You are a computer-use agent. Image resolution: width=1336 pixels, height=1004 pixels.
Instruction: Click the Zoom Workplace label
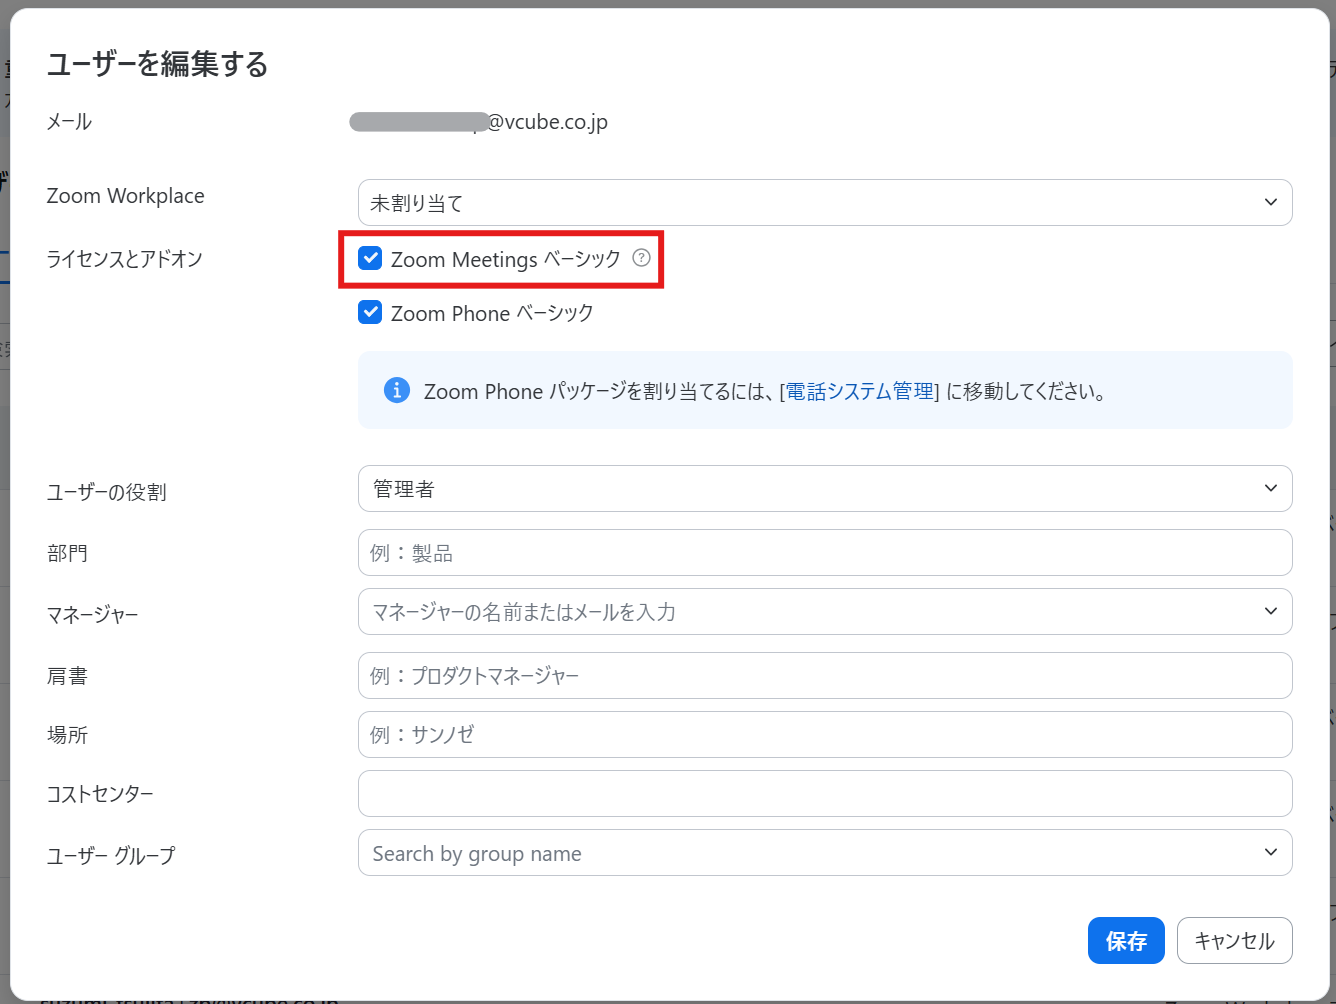click(x=126, y=196)
